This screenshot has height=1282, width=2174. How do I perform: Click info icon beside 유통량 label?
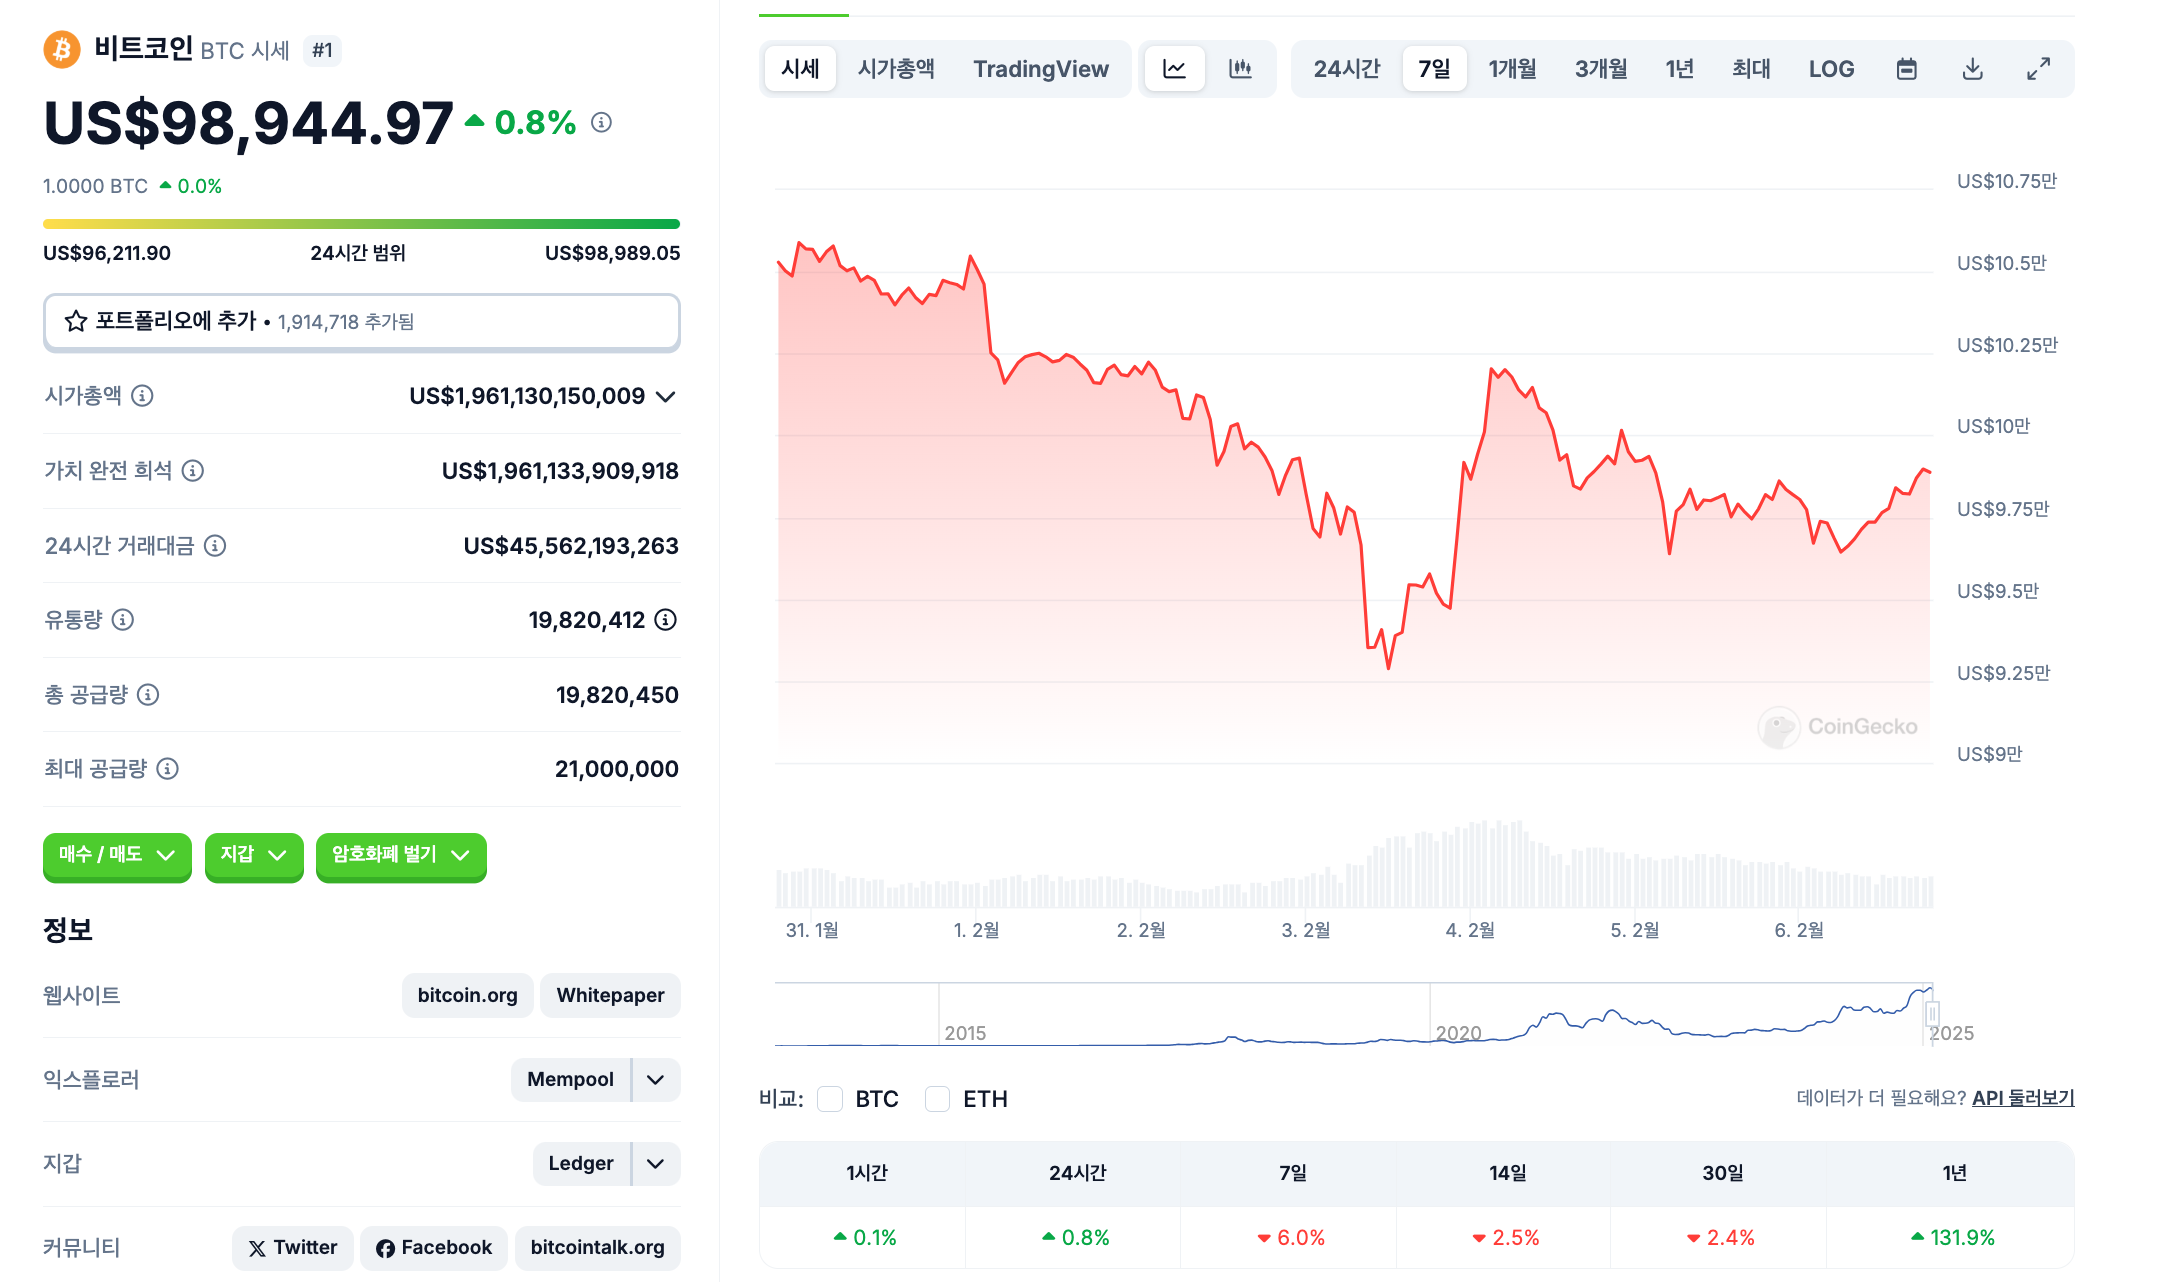[x=123, y=620]
